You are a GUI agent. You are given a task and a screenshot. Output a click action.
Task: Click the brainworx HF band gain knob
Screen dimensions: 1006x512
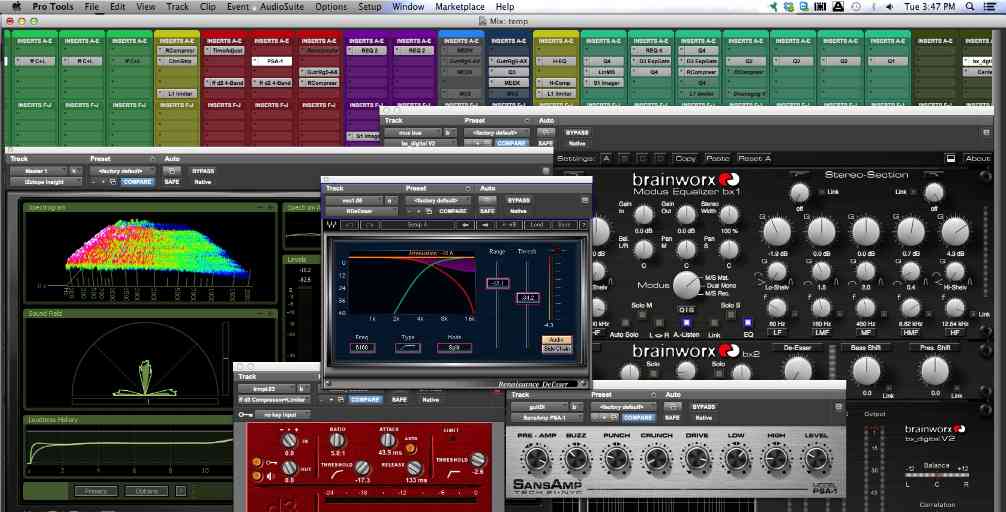tap(955, 231)
